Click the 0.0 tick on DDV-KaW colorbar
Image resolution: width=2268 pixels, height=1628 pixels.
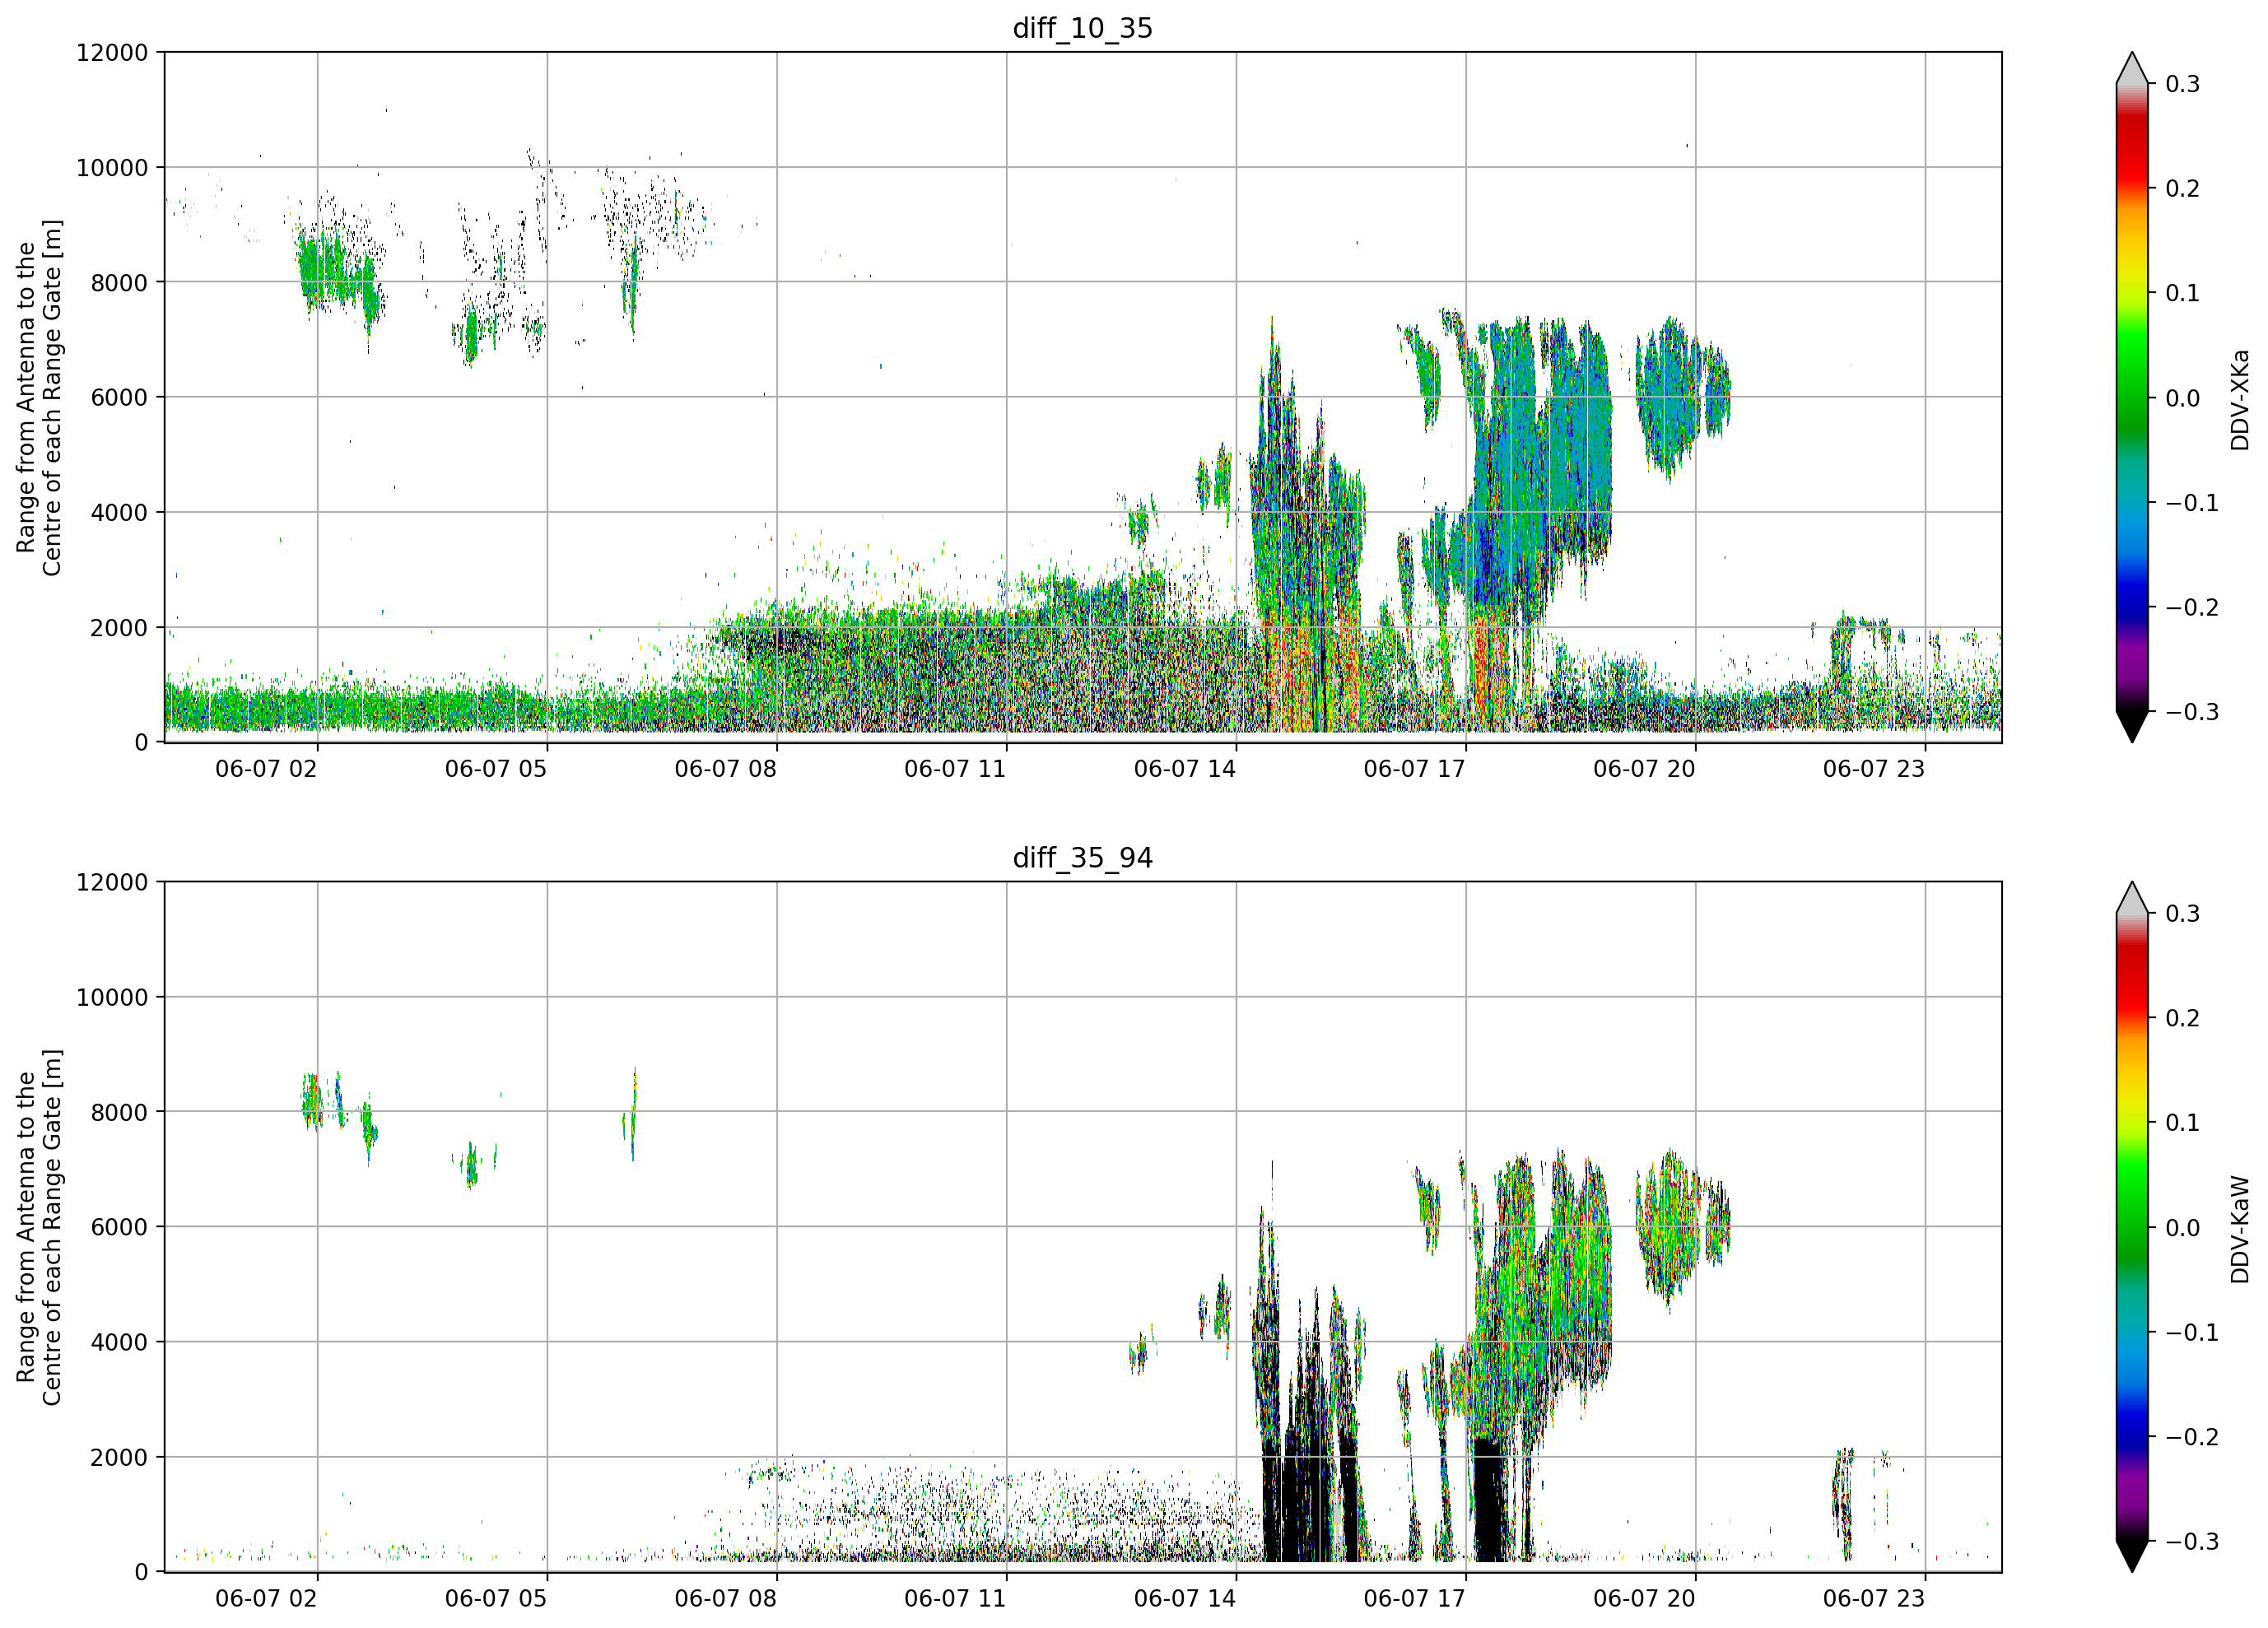coord(2182,1228)
